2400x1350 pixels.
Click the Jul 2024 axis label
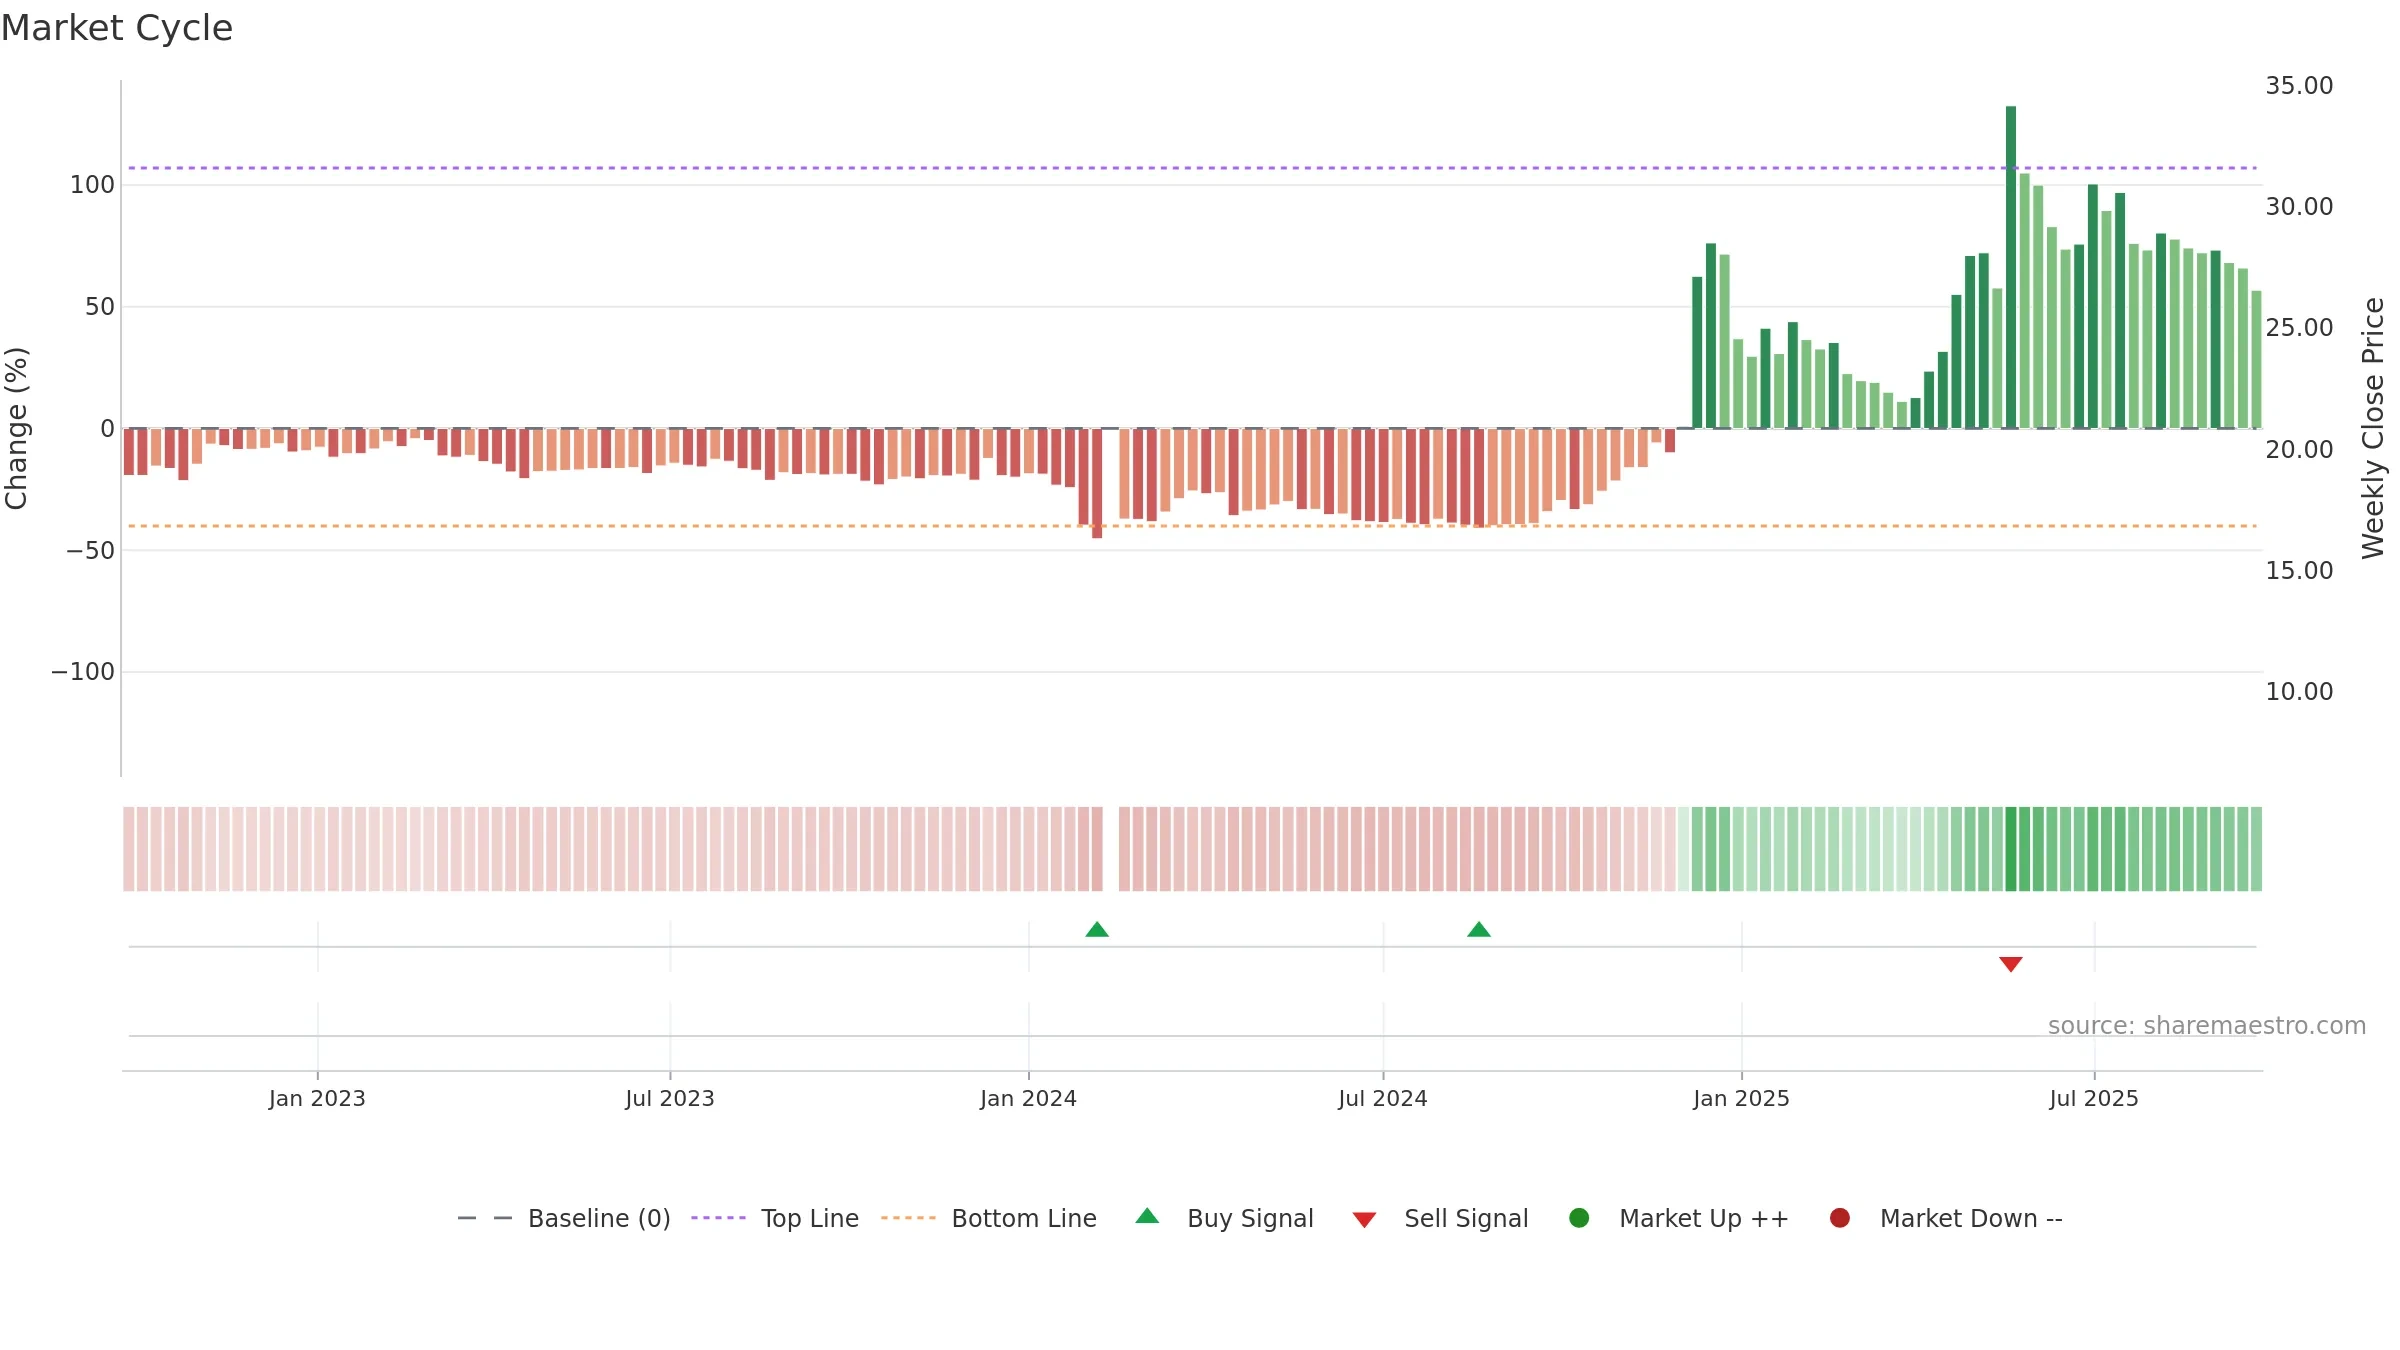(1383, 1099)
